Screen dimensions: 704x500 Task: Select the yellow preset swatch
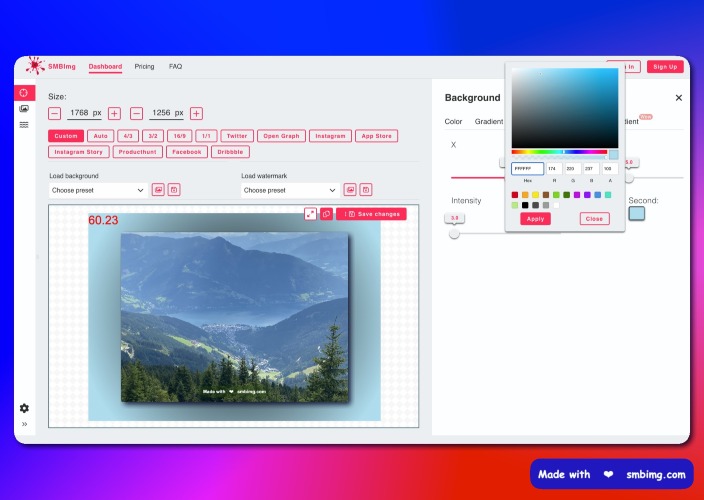(x=536, y=195)
